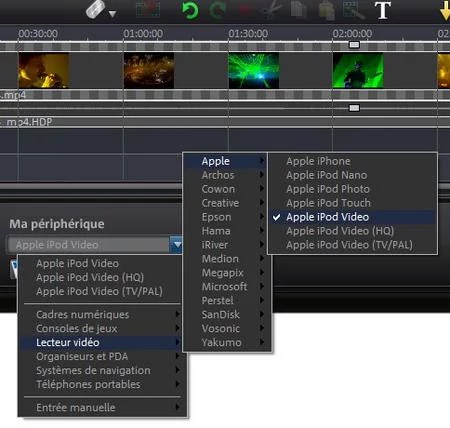Open the Perstel brand submenu
Screen dimensions: 450x428
coord(227,301)
